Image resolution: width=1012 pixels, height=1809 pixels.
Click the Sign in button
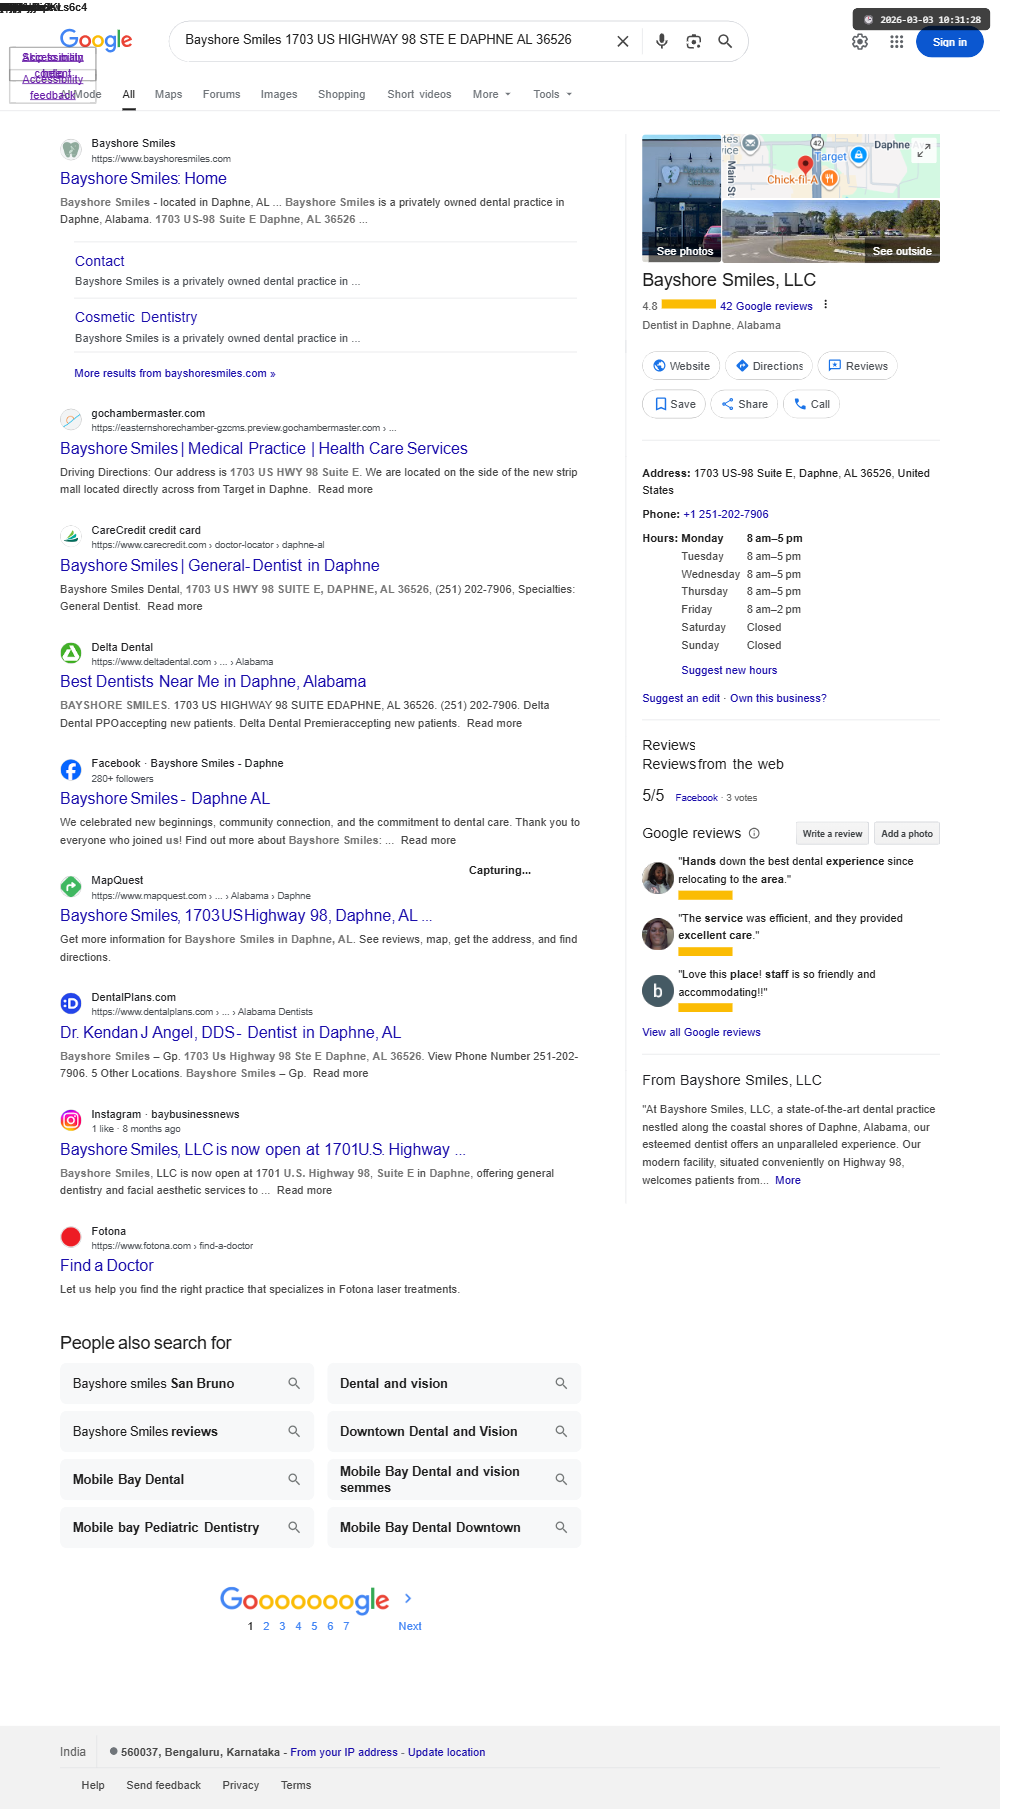coord(949,42)
